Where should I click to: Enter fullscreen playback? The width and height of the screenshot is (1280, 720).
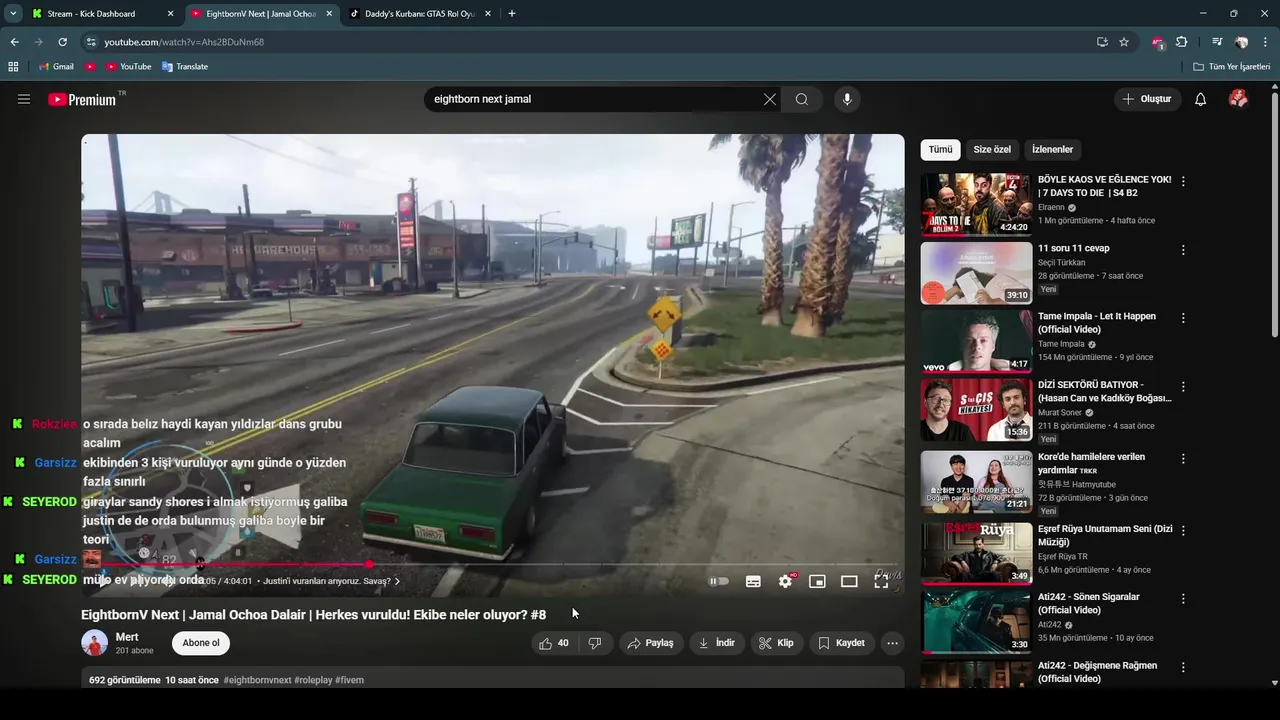pyautogui.click(x=881, y=581)
